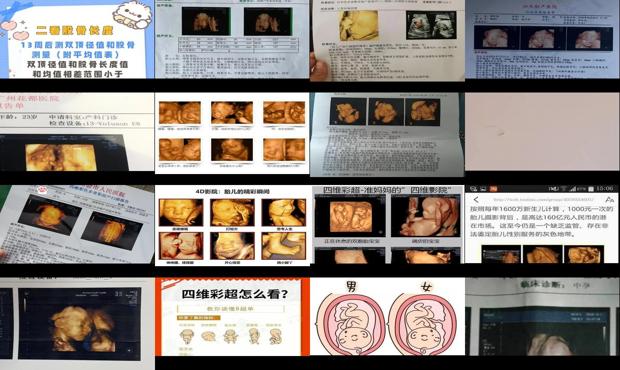
Task: Open the '四维彩超-准妈妈的四维影院' thumbnail
Action: [x=387, y=225]
